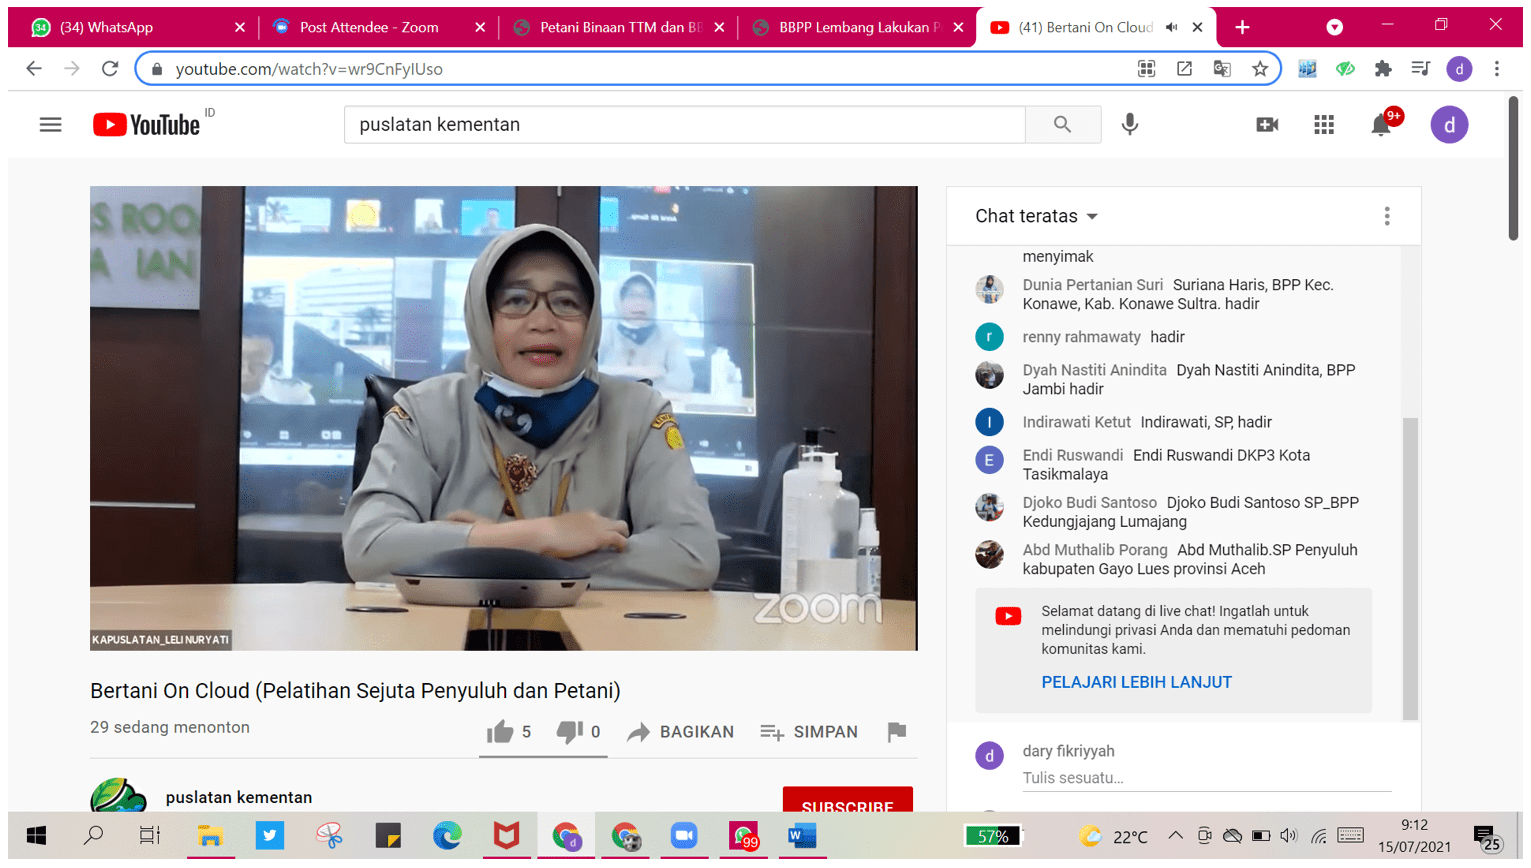1531x868 pixels.
Task: Dislike the video with thumbs down
Action: (569, 732)
